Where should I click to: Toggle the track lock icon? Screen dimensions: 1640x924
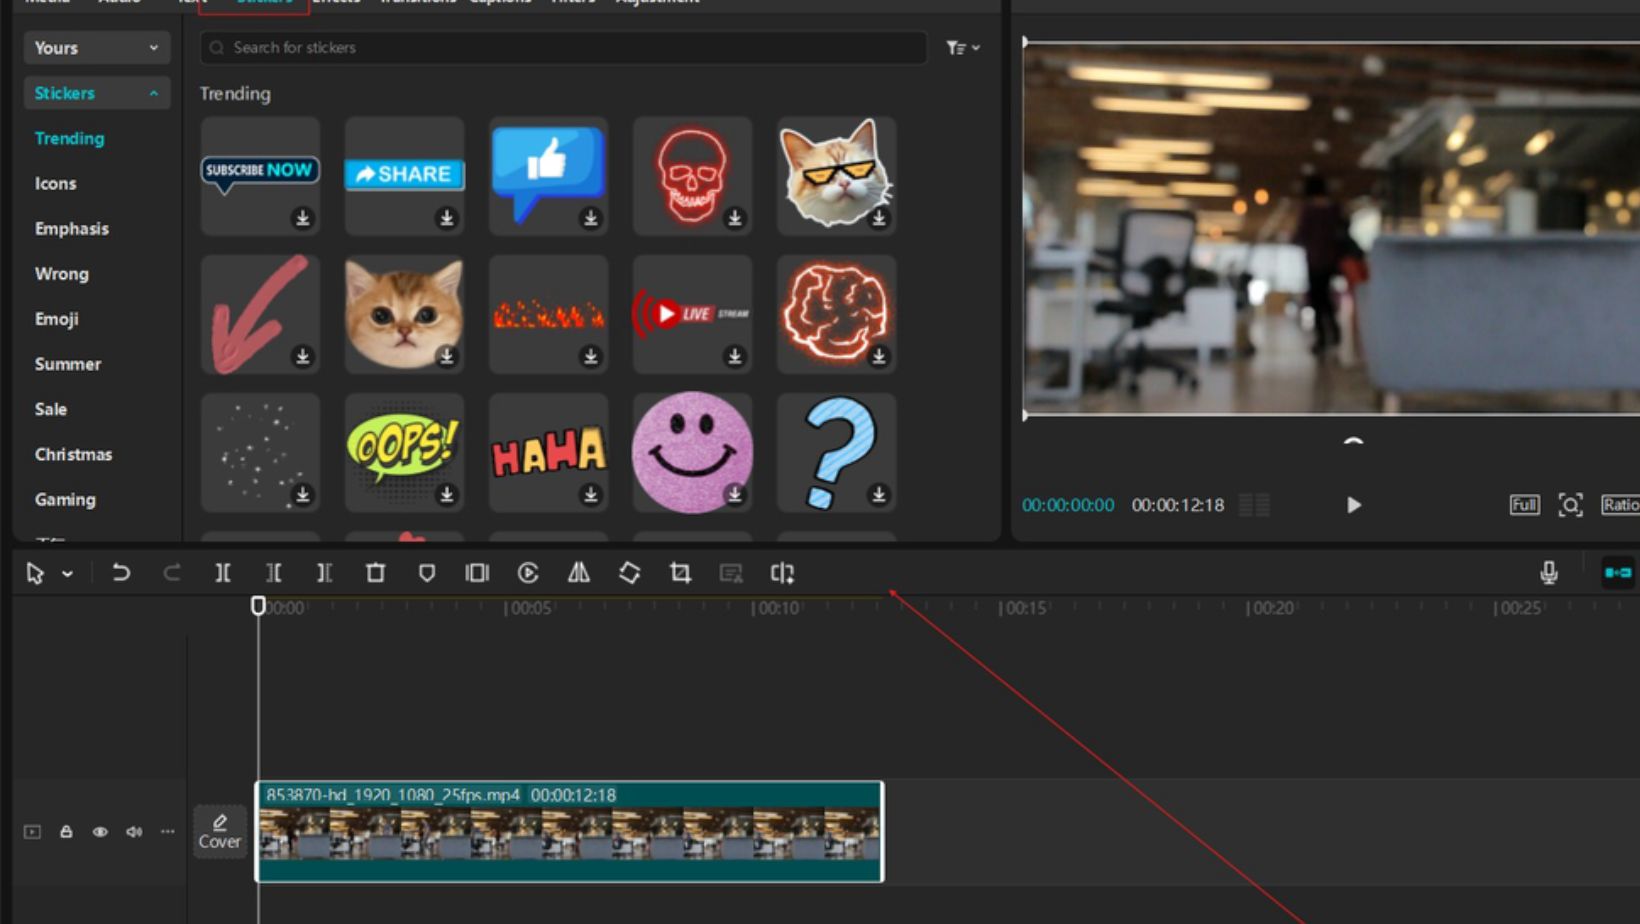pyautogui.click(x=66, y=832)
